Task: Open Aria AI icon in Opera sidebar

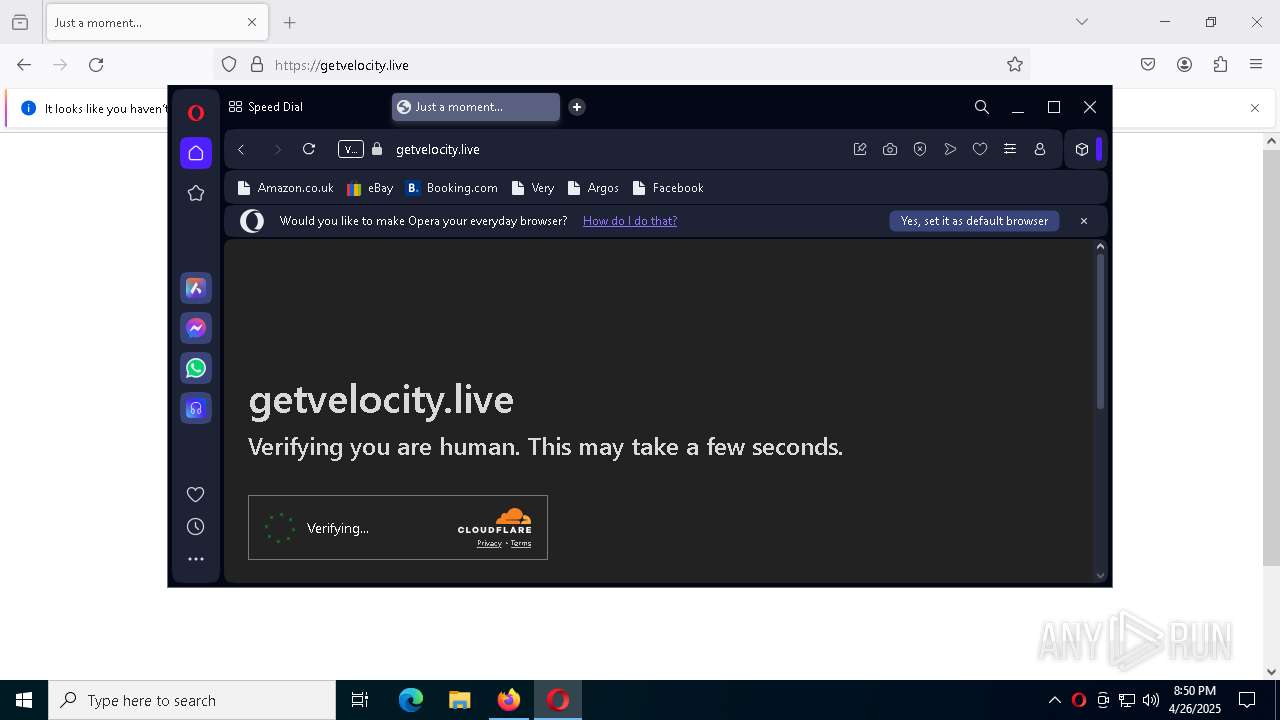Action: [x=196, y=288]
